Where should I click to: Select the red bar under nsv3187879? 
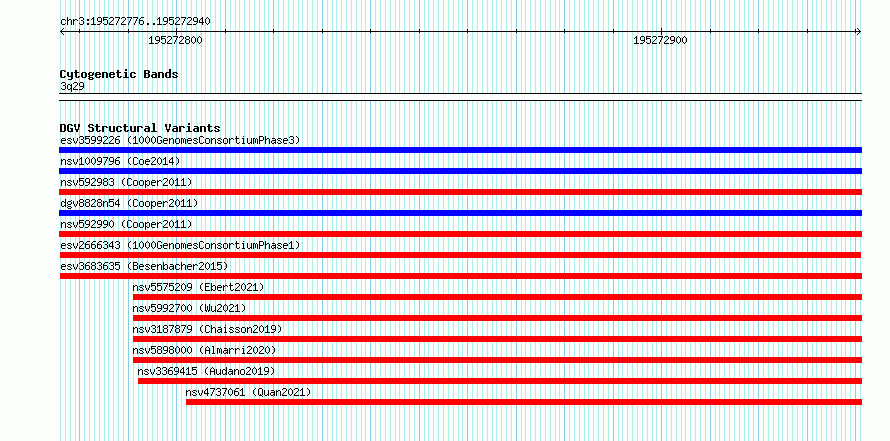click(497, 339)
